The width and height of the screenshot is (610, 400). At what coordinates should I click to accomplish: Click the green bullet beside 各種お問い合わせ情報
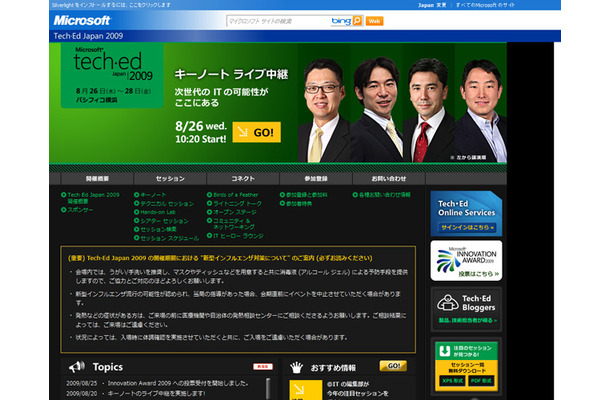(x=355, y=195)
